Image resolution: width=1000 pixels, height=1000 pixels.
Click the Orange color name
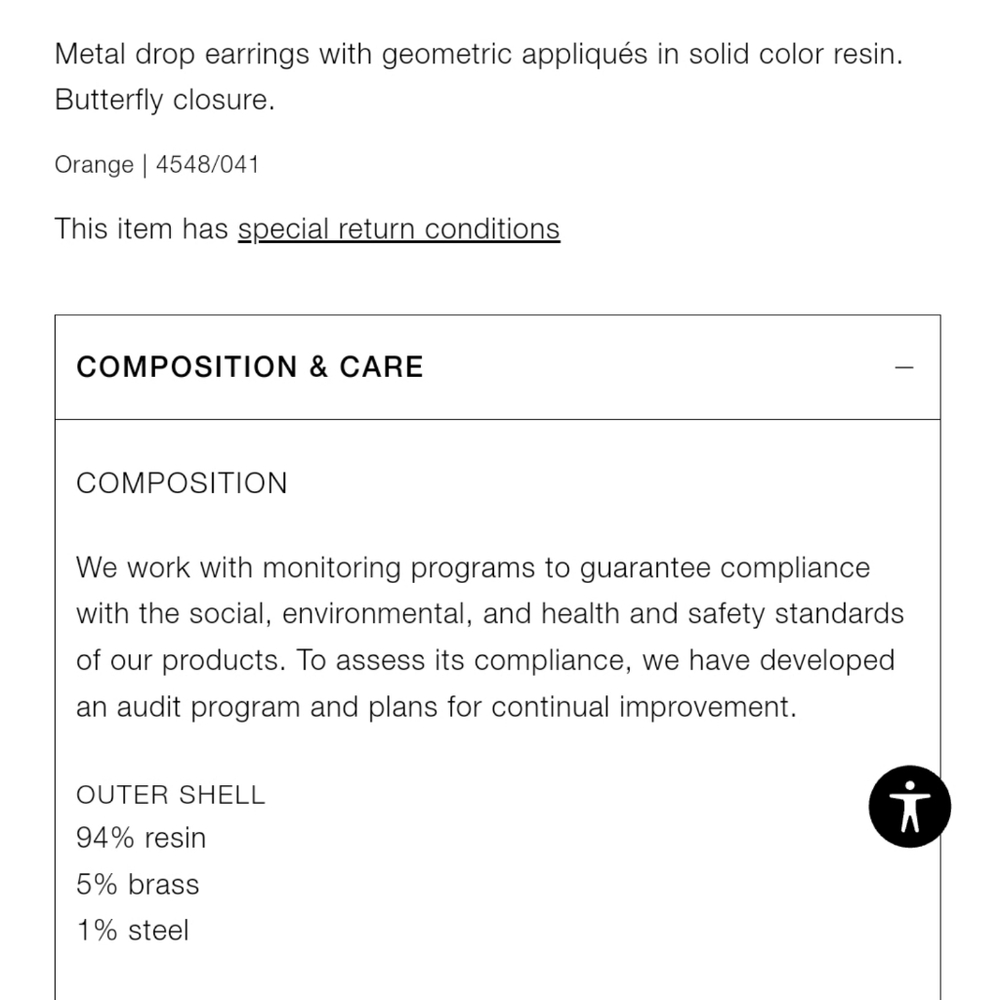94,165
